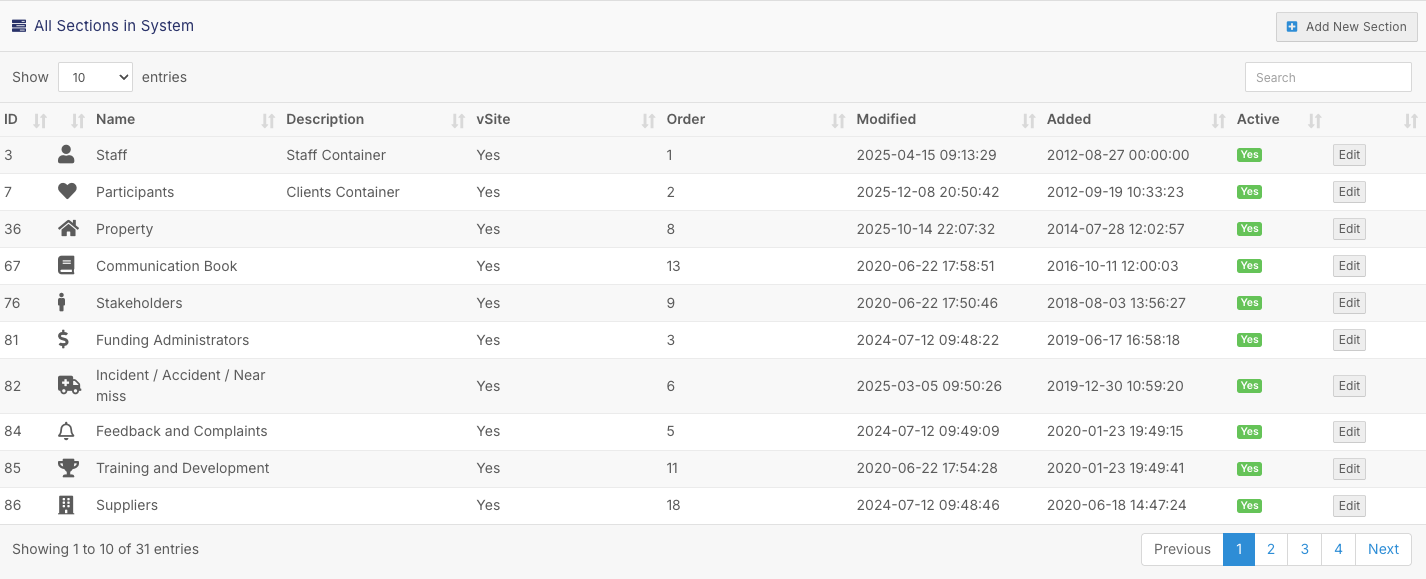The width and height of the screenshot is (1426, 579).
Task: Click Add New Section button
Action: point(1346,27)
